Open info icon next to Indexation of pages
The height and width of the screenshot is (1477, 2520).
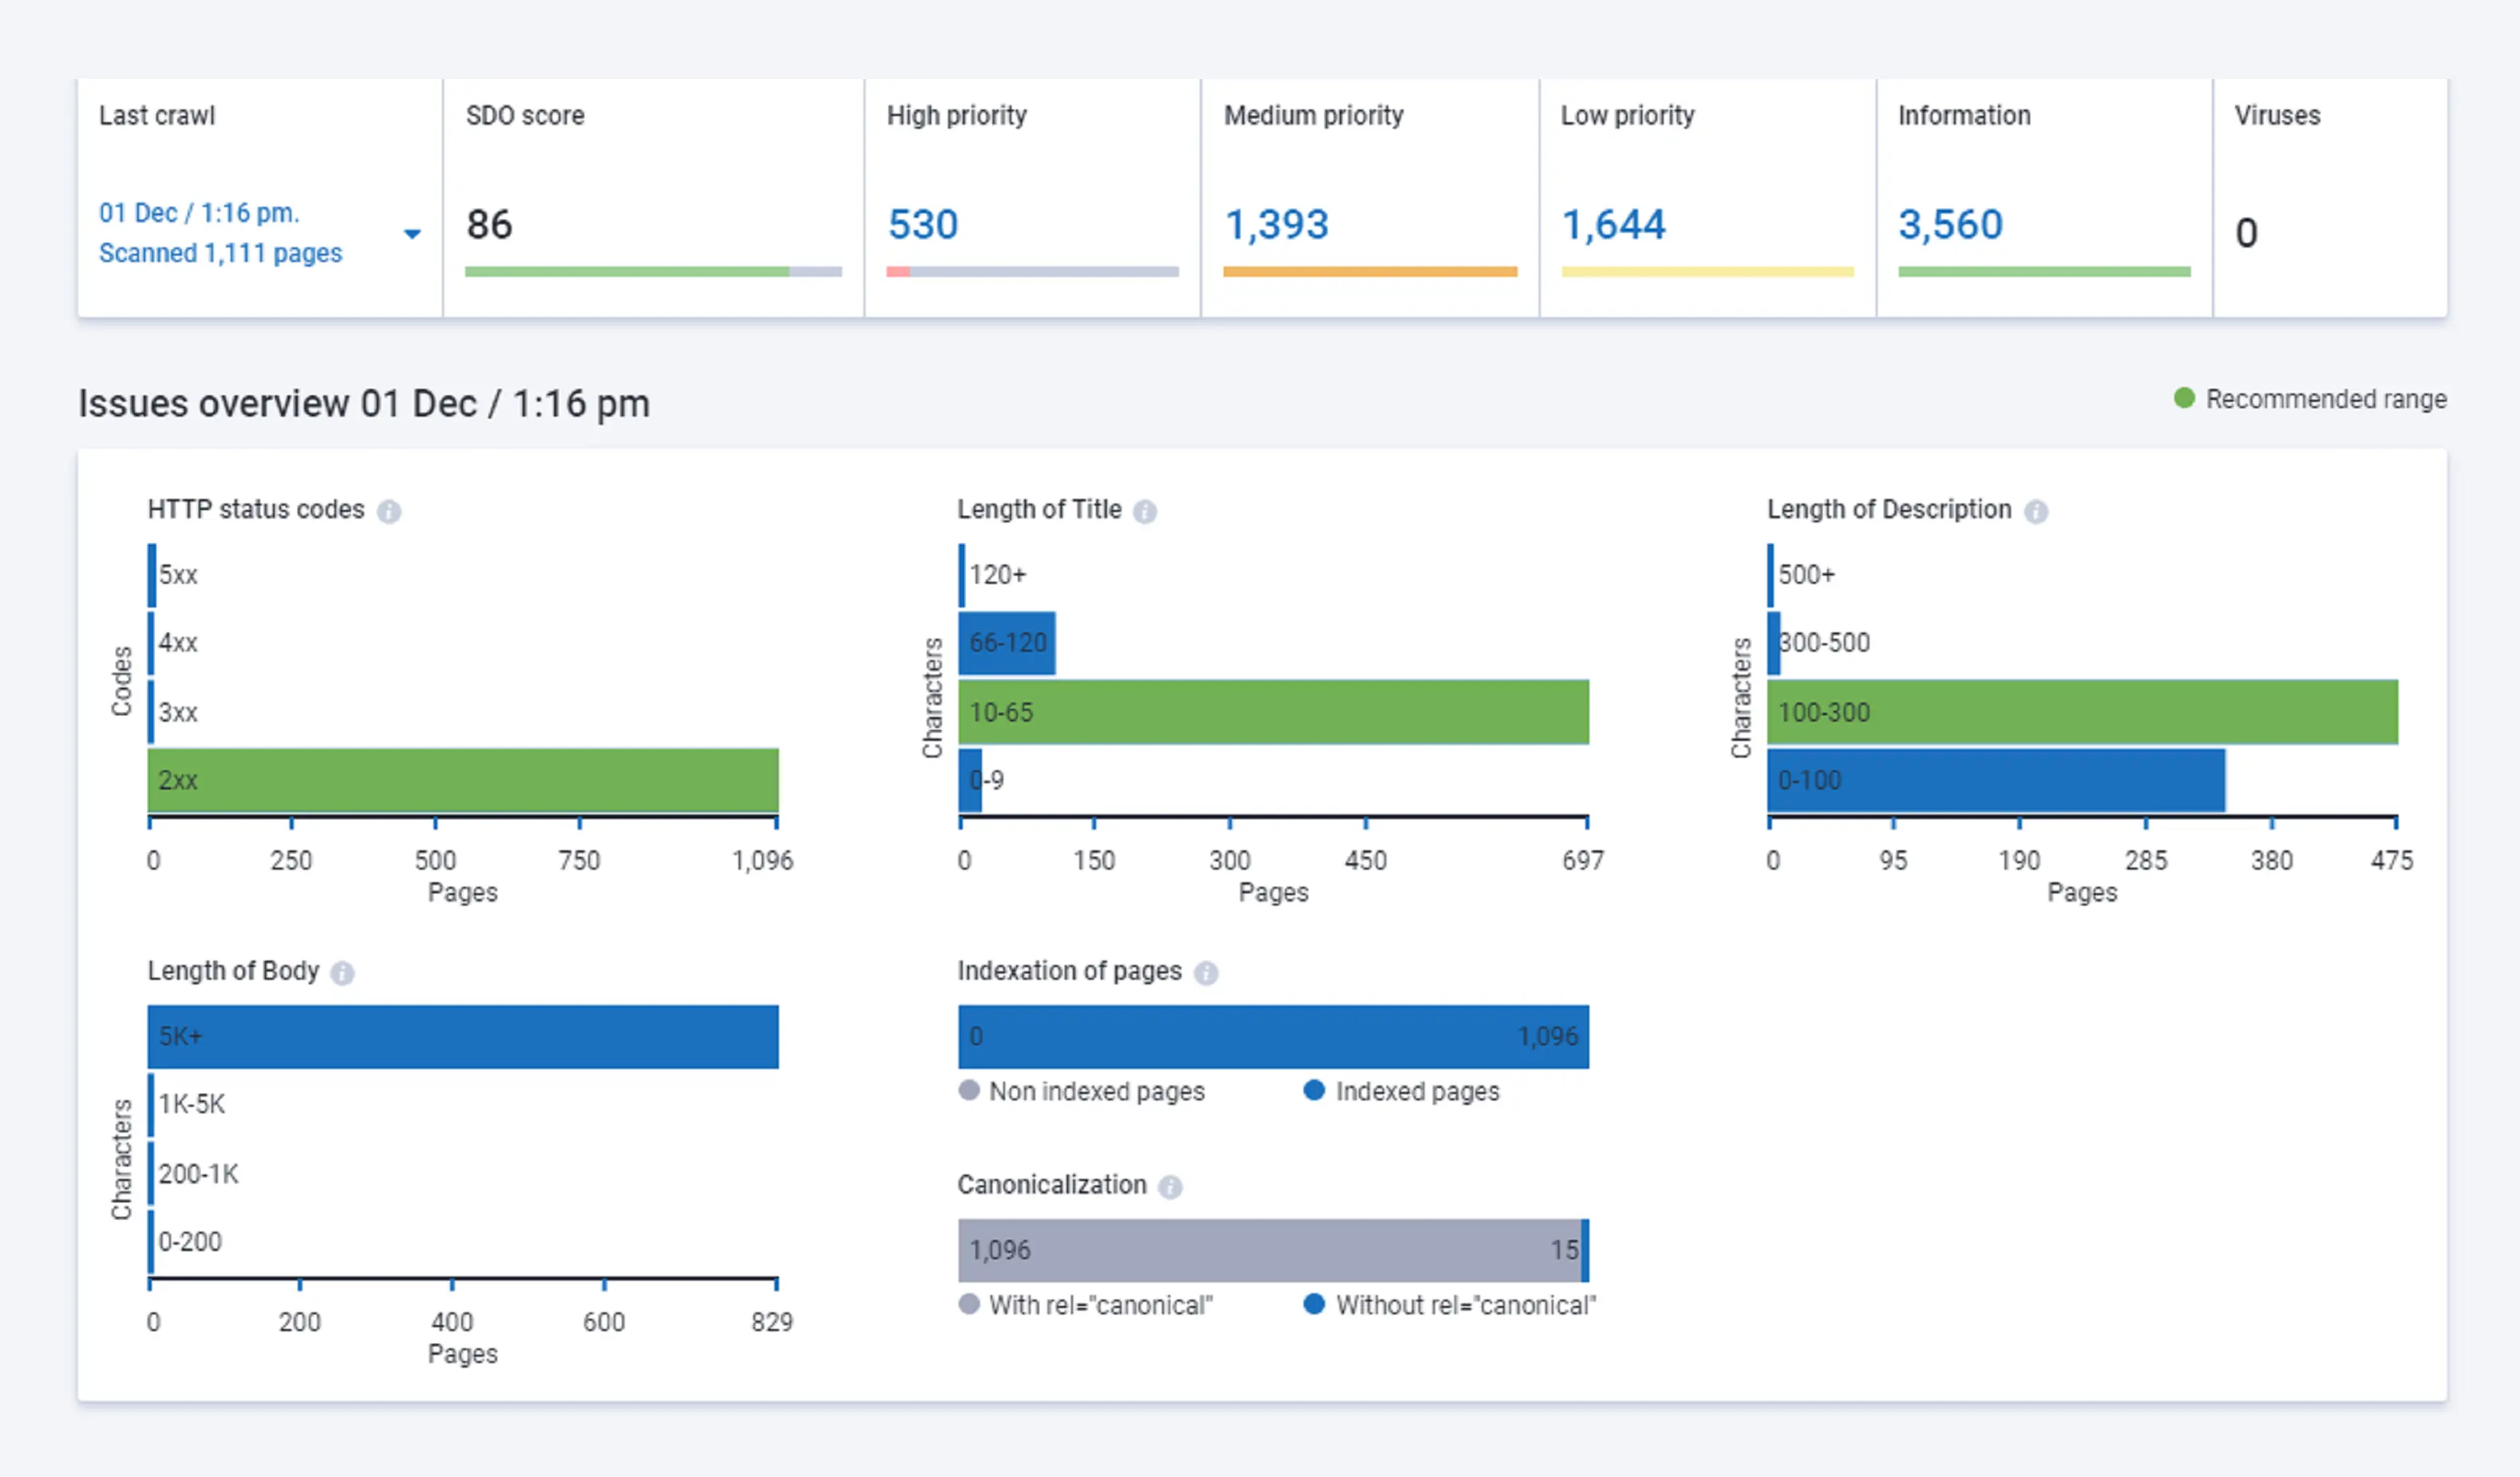click(1206, 973)
